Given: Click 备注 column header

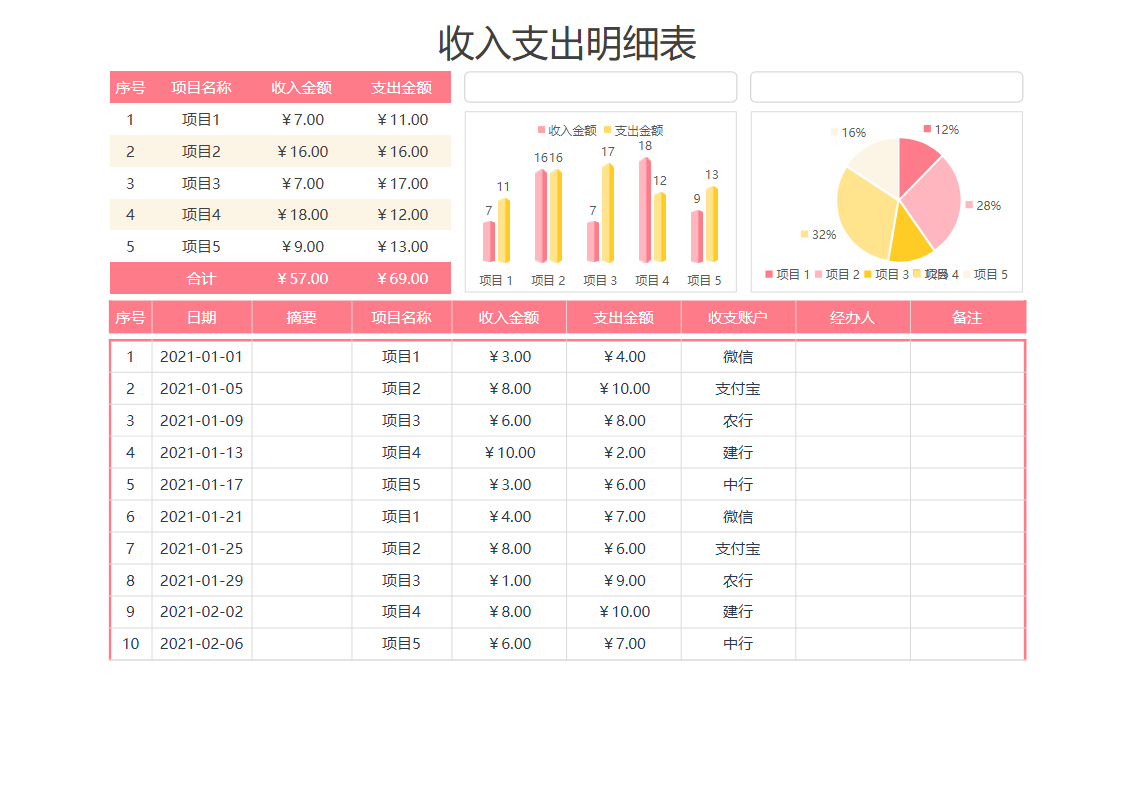Looking at the screenshot, I should [968, 318].
